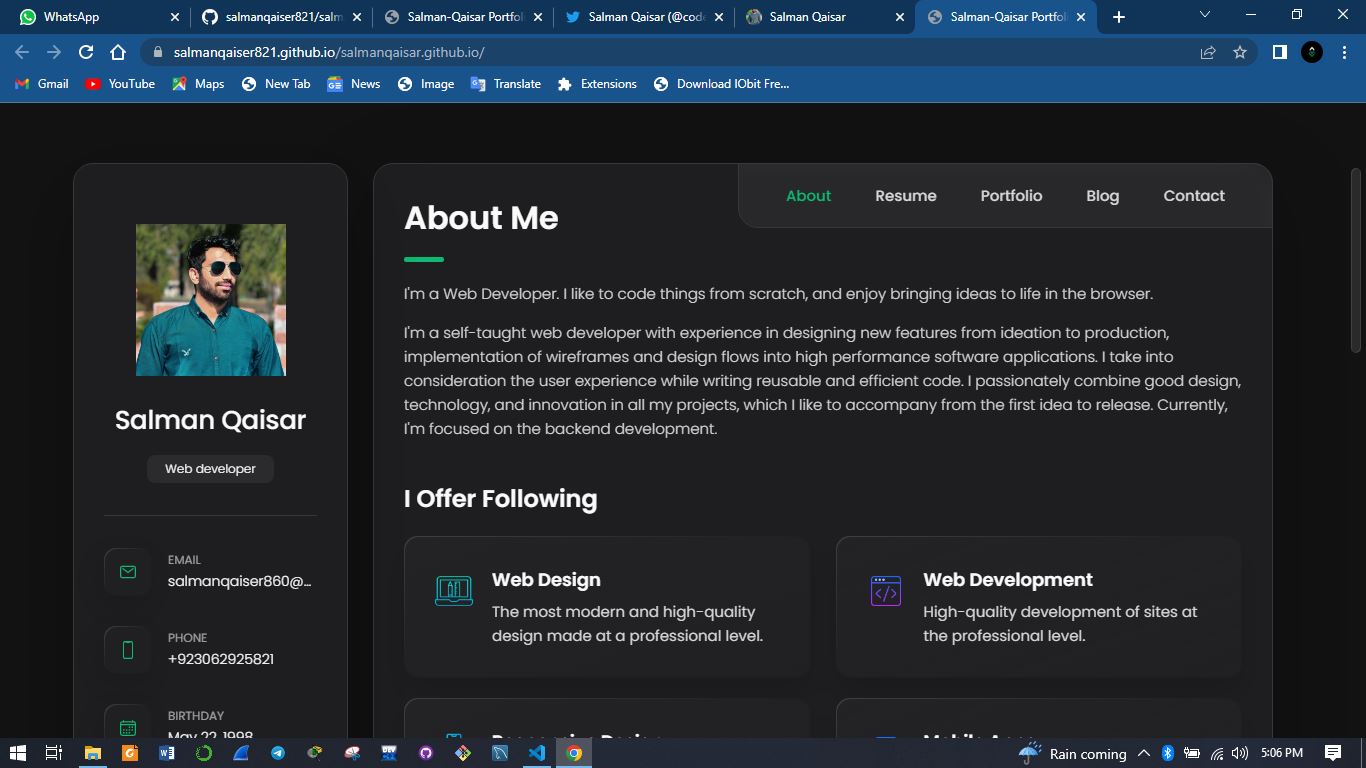Click the email envelope icon in sidebar
The width and height of the screenshot is (1366, 768).
tap(127, 572)
